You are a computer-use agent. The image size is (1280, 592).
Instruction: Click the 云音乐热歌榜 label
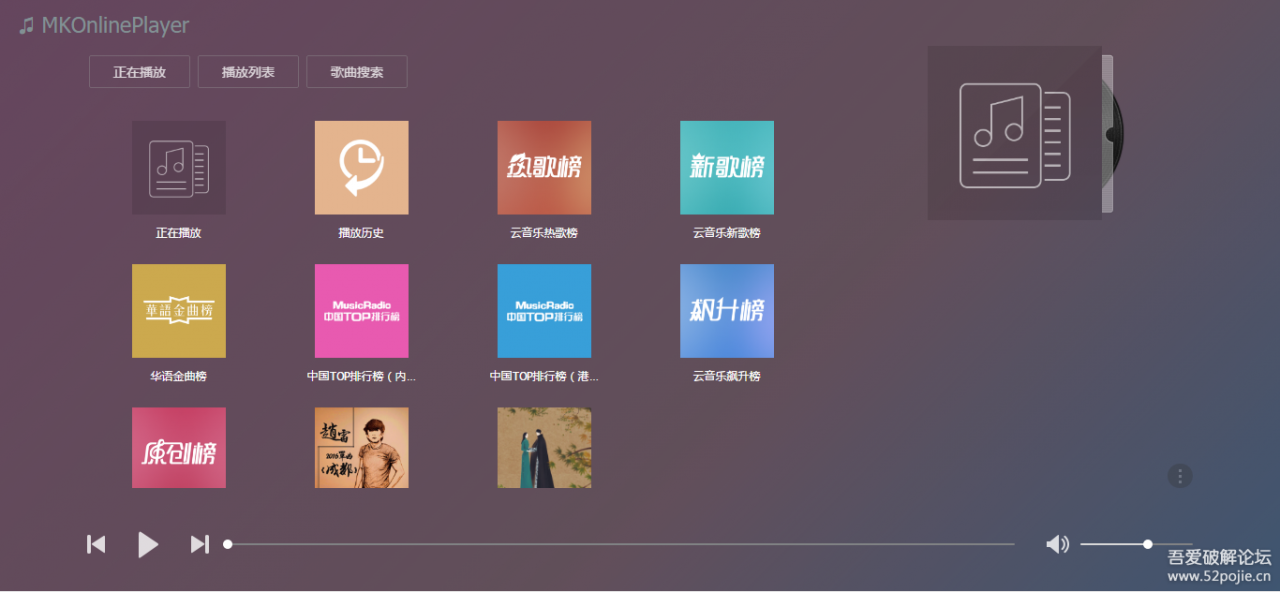pos(544,233)
